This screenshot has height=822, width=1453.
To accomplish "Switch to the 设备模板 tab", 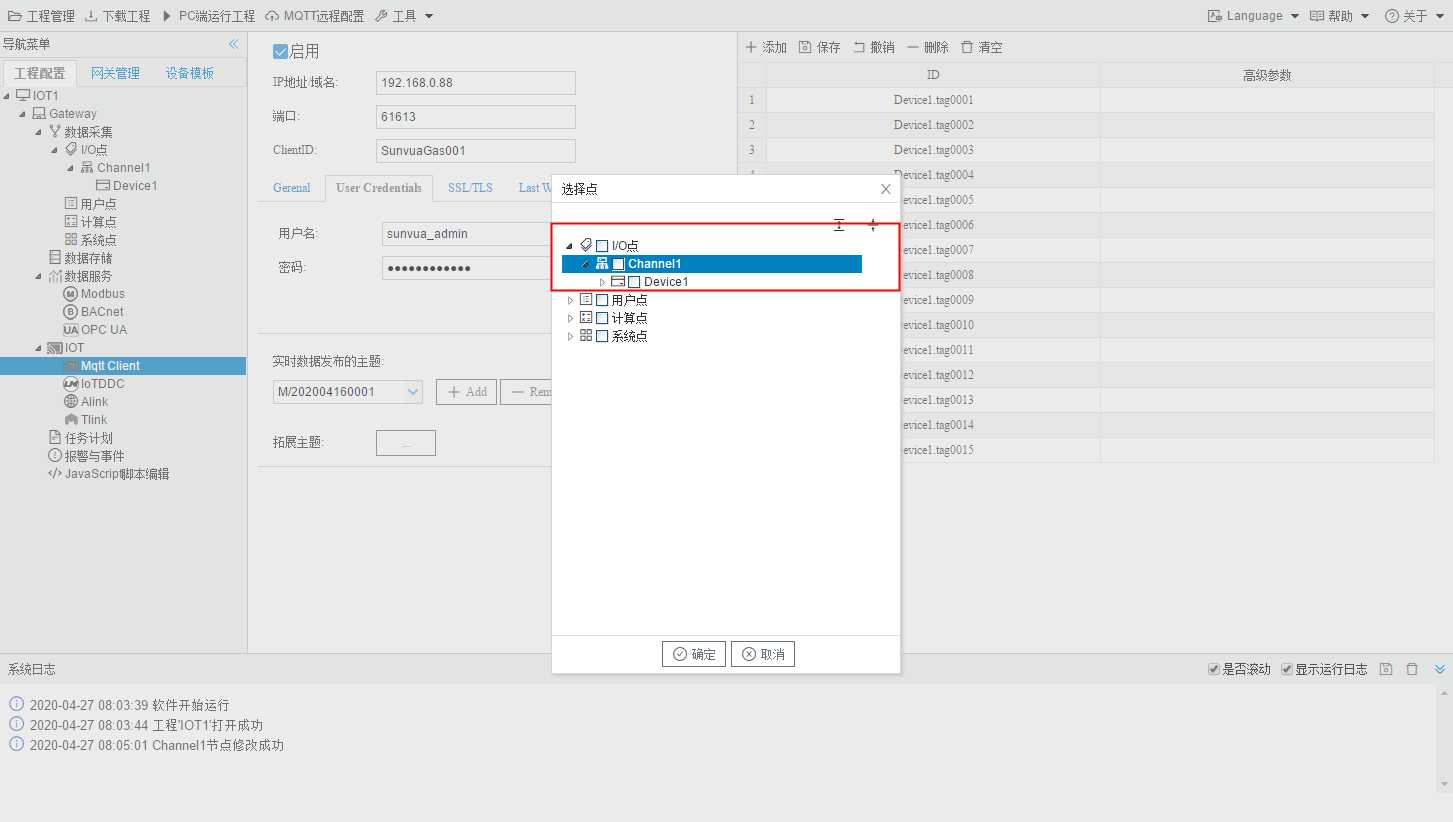I will (x=190, y=73).
